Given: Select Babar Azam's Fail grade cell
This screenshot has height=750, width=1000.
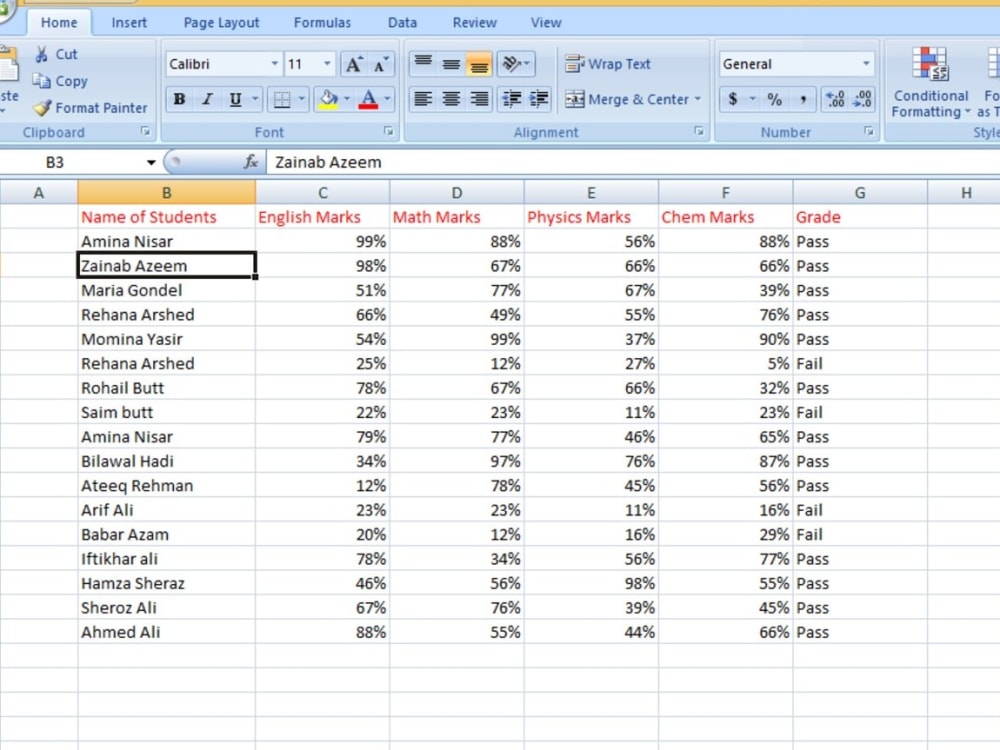Looking at the screenshot, I should pos(860,534).
